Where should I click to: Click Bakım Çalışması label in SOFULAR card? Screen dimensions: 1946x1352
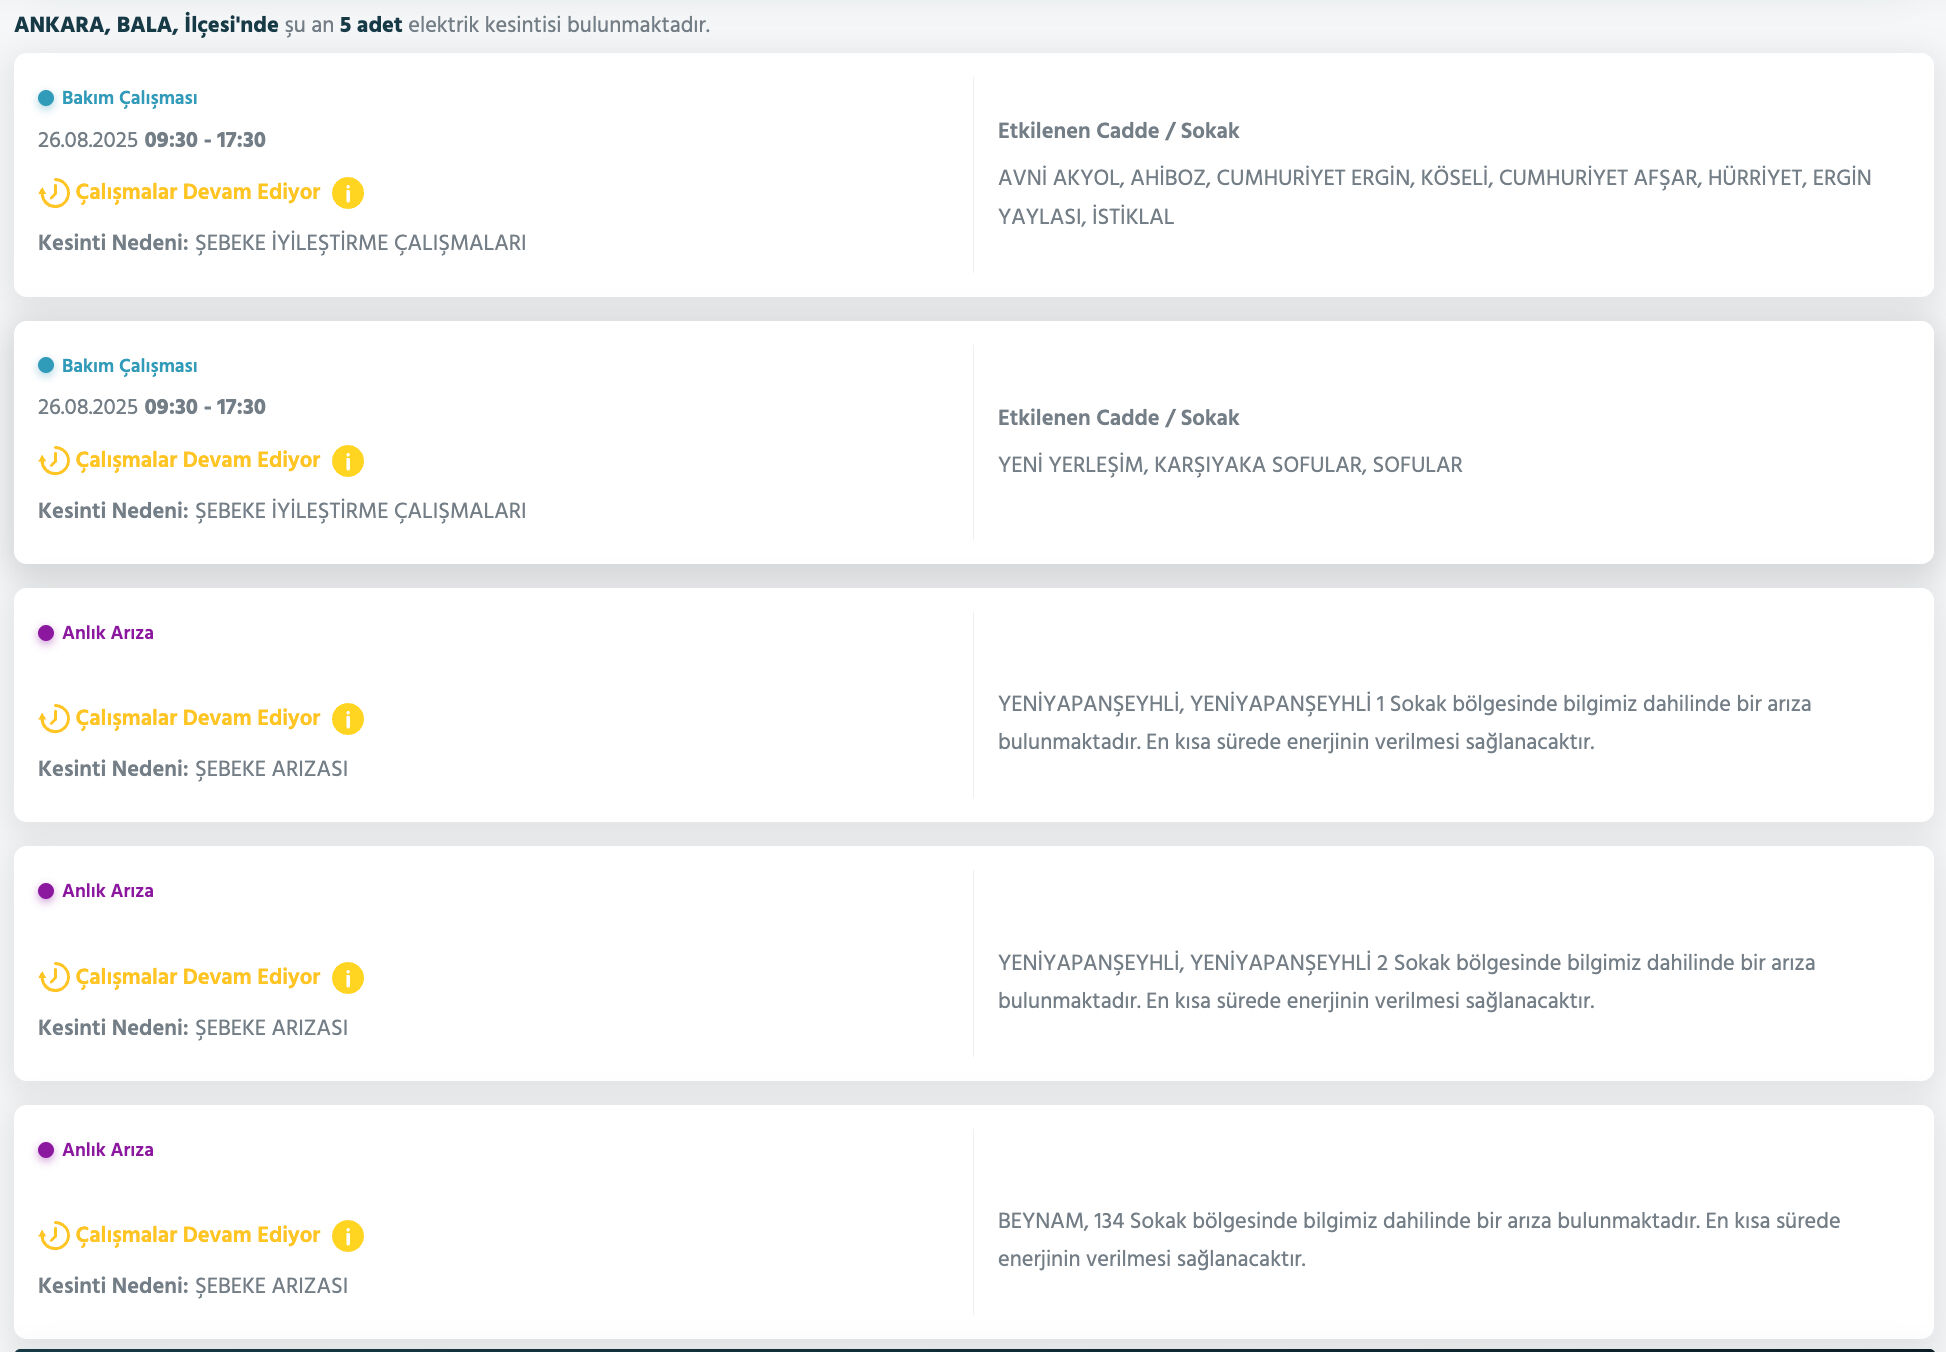(129, 366)
